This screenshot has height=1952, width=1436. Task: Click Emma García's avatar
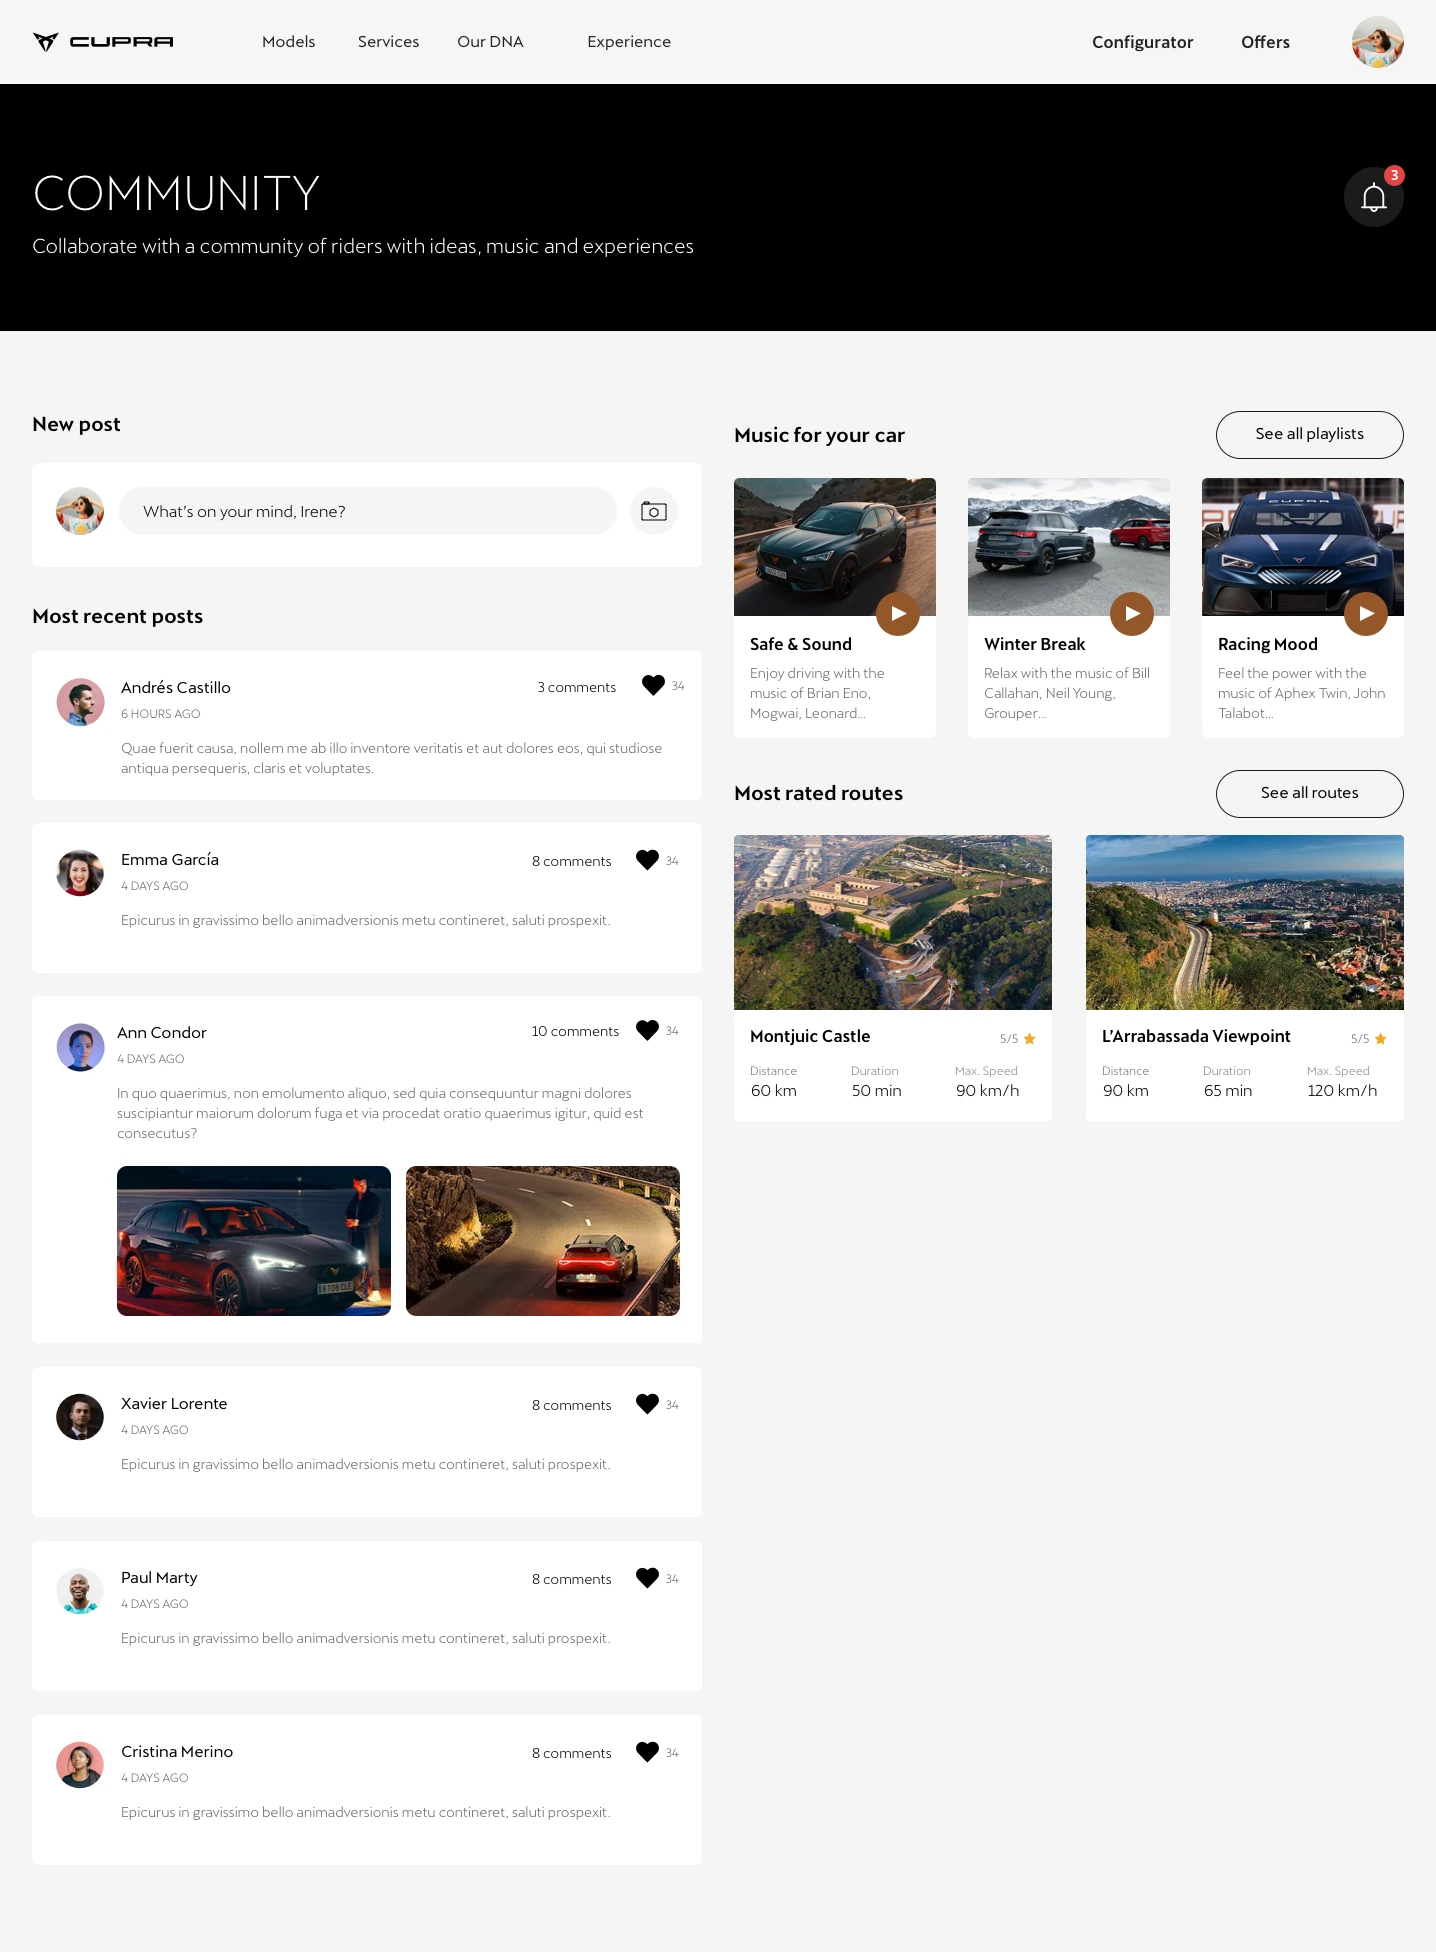[x=80, y=873]
